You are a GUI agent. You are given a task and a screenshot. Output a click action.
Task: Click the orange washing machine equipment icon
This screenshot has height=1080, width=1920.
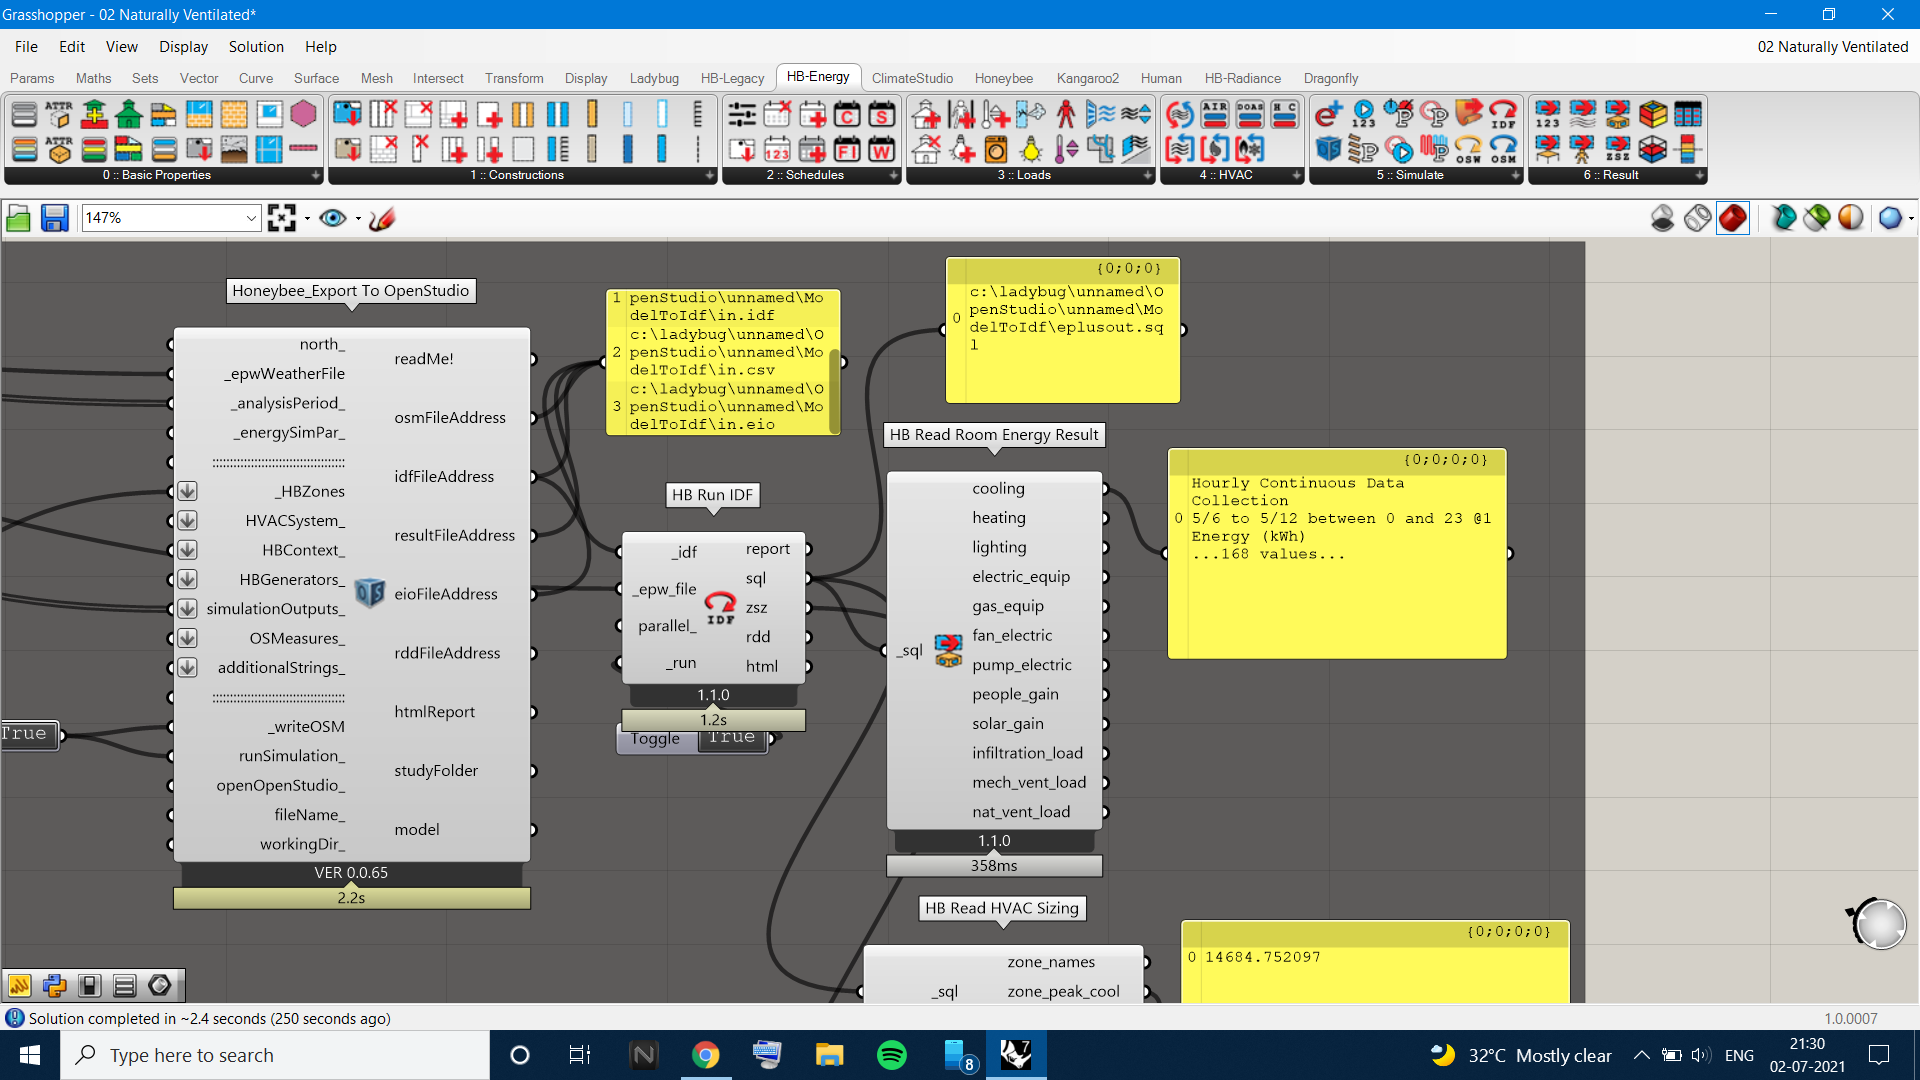click(x=996, y=150)
